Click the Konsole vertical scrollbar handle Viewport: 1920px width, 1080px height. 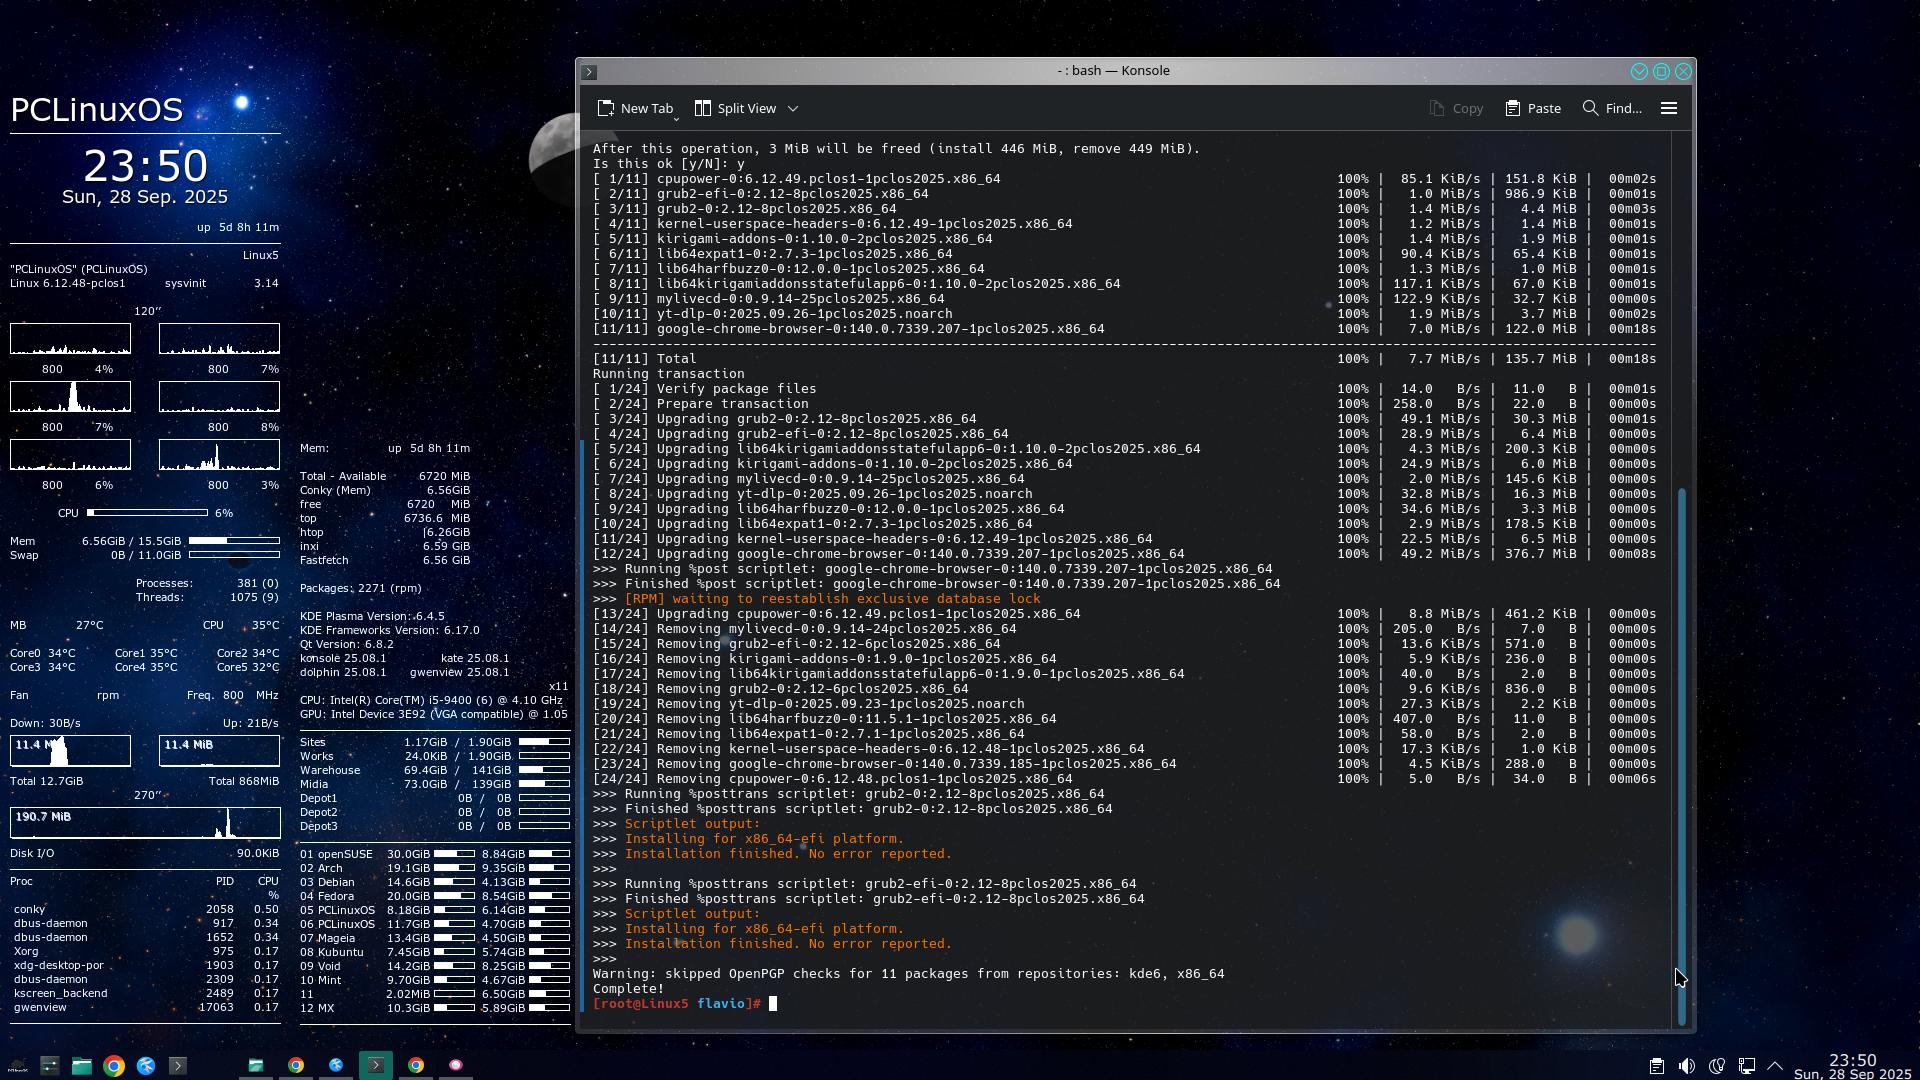coord(1682,755)
